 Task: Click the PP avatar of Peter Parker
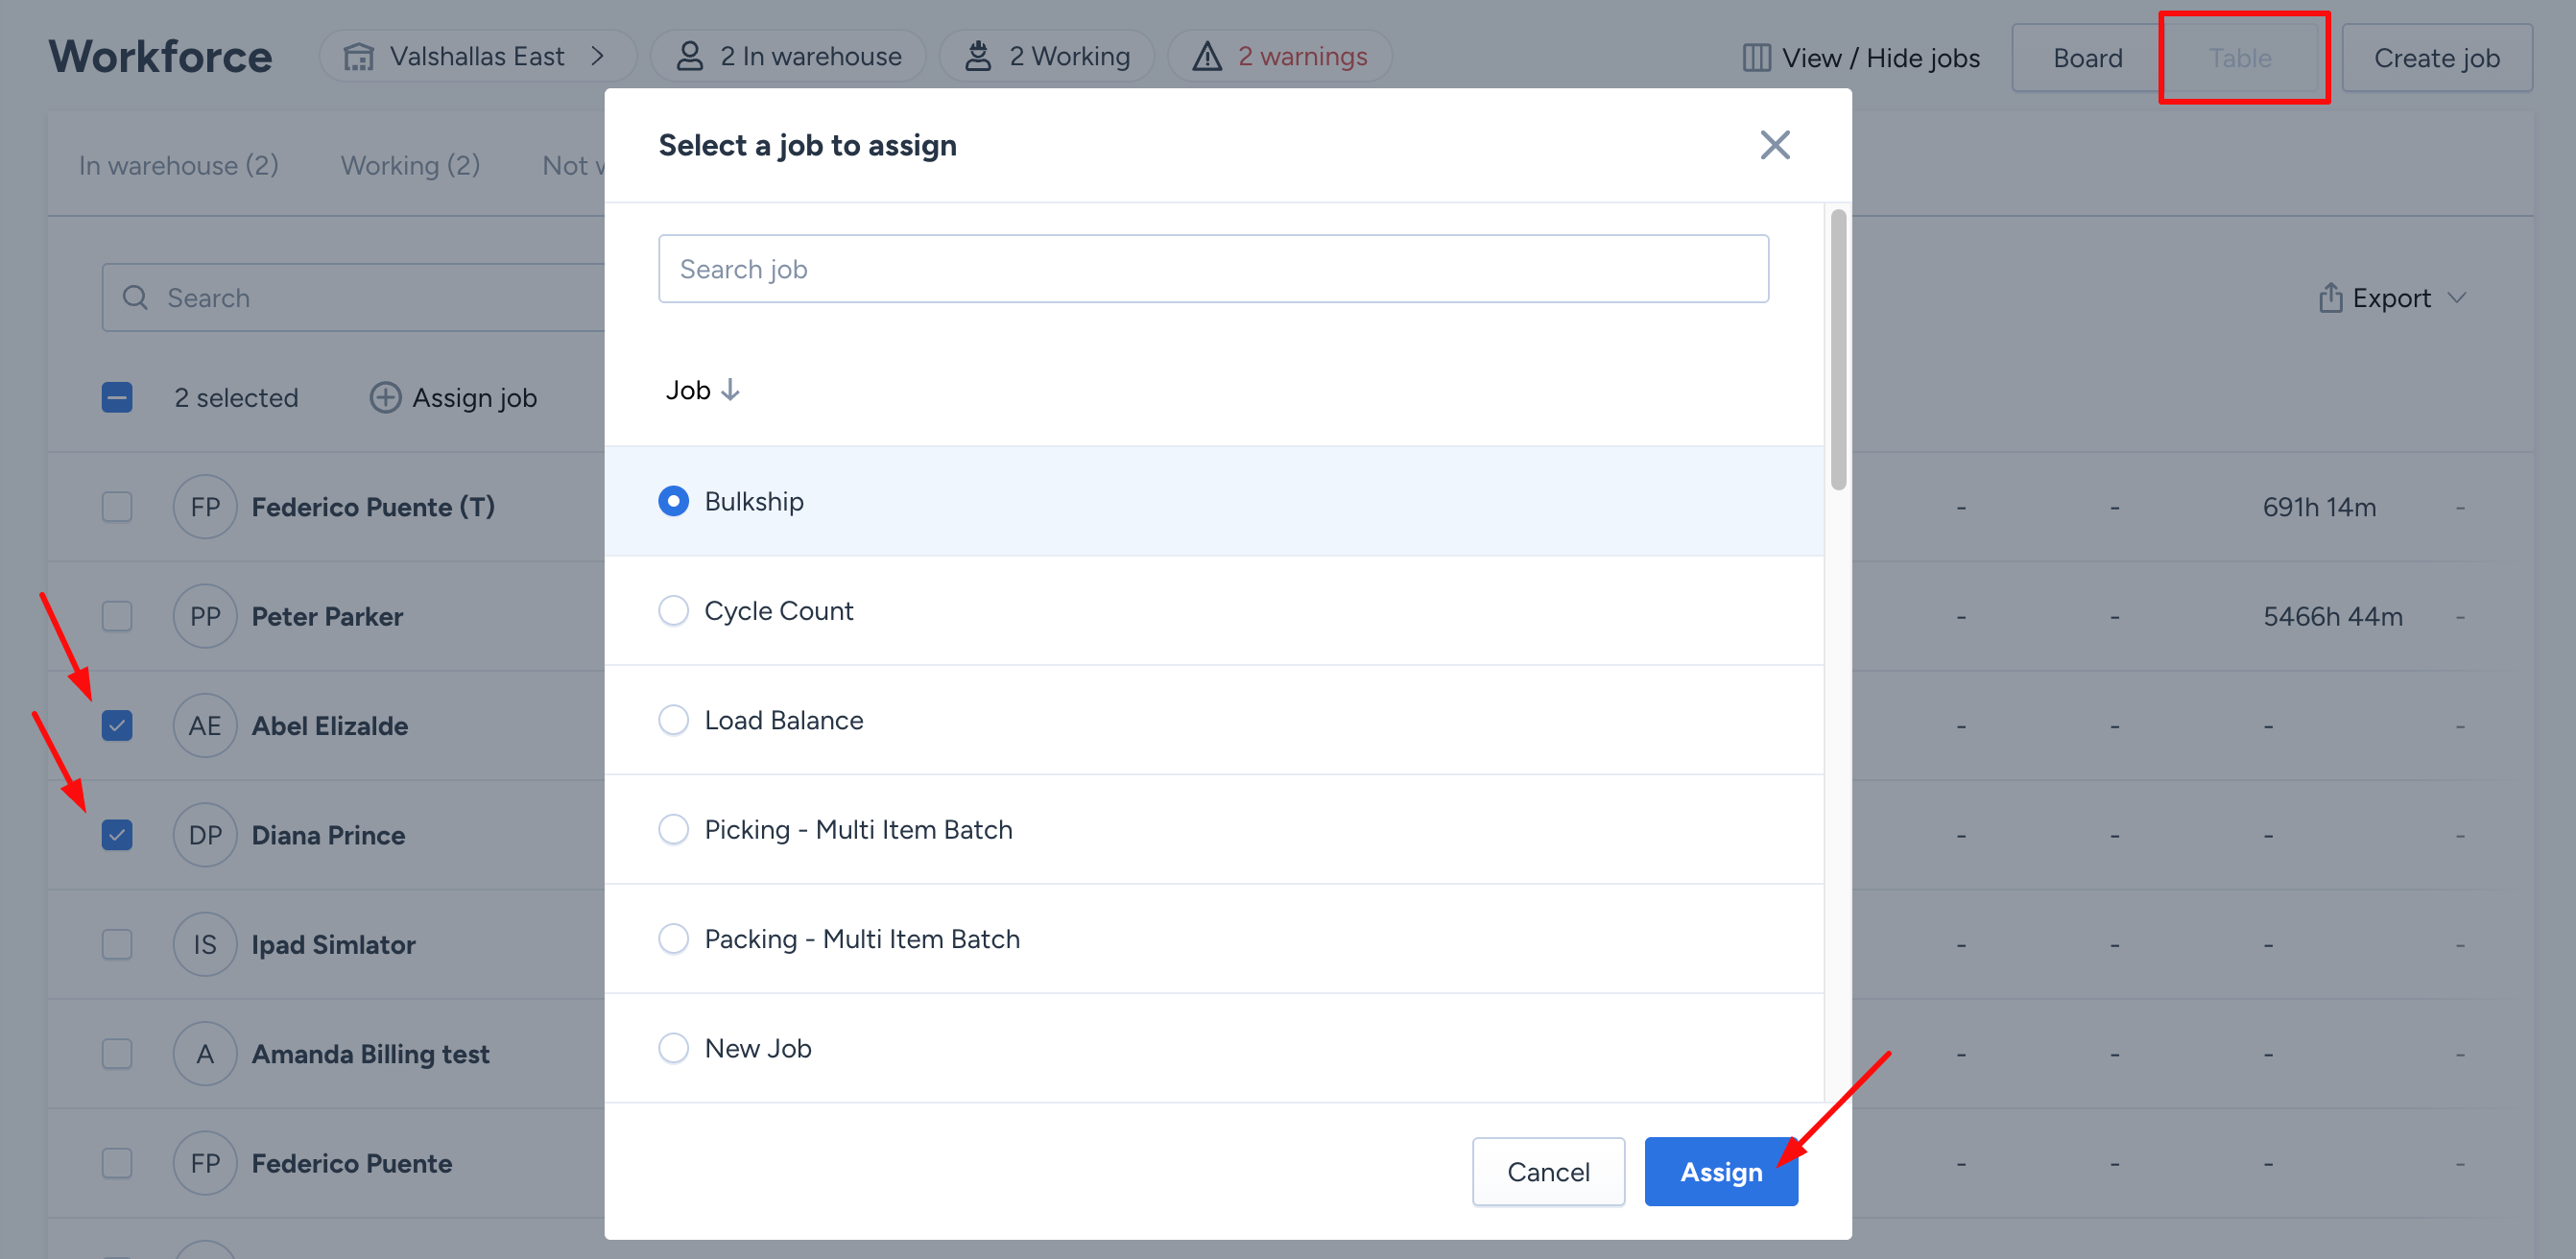(205, 616)
